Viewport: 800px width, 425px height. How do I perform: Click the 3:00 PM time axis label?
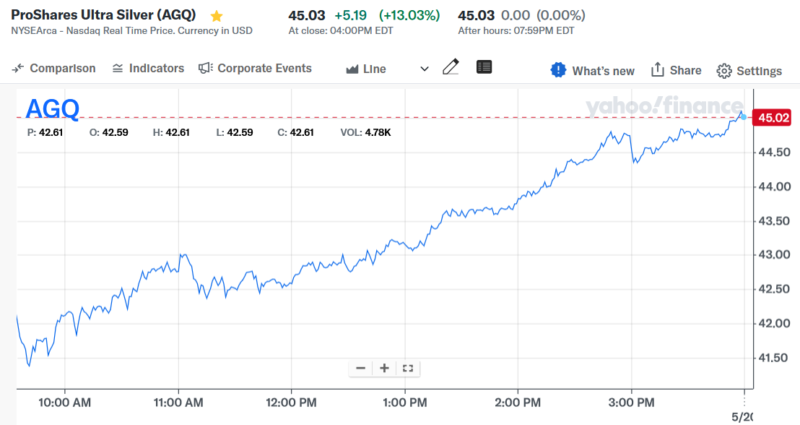(631, 402)
